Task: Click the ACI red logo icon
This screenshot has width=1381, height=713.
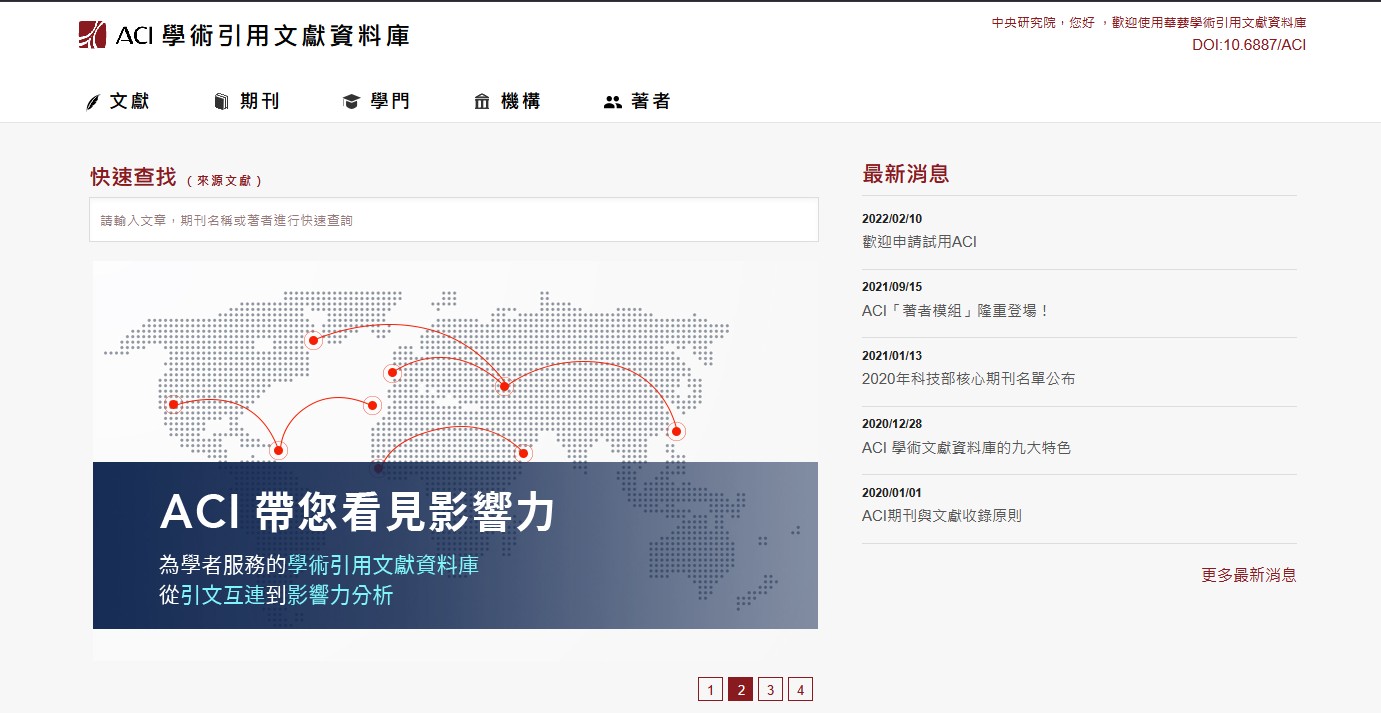Action: [93, 35]
